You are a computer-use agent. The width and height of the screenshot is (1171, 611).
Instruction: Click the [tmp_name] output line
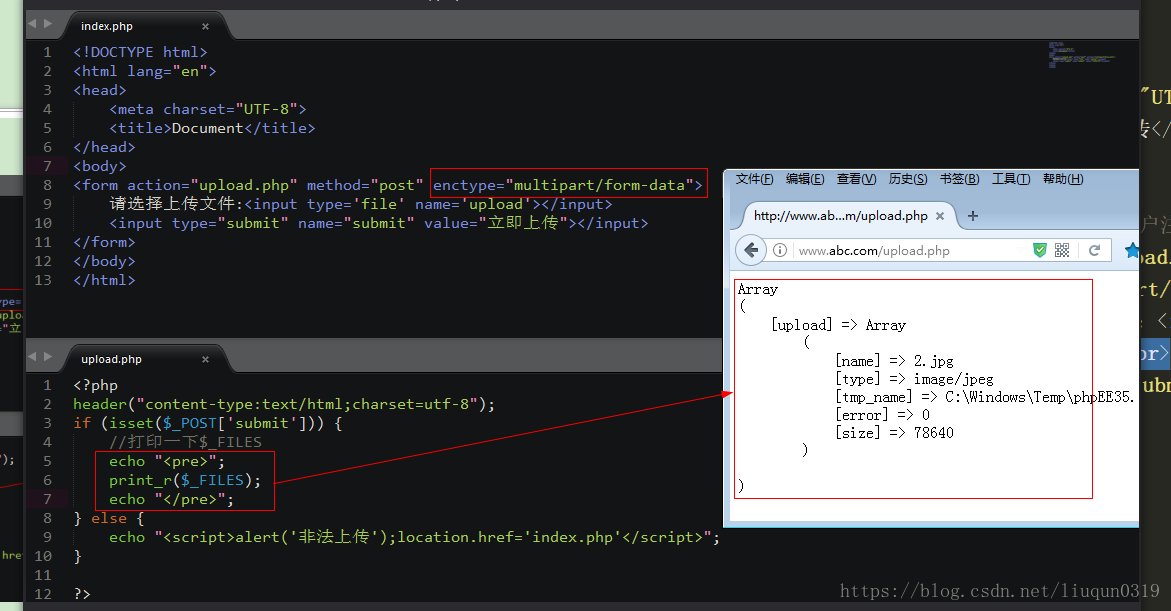click(984, 397)
